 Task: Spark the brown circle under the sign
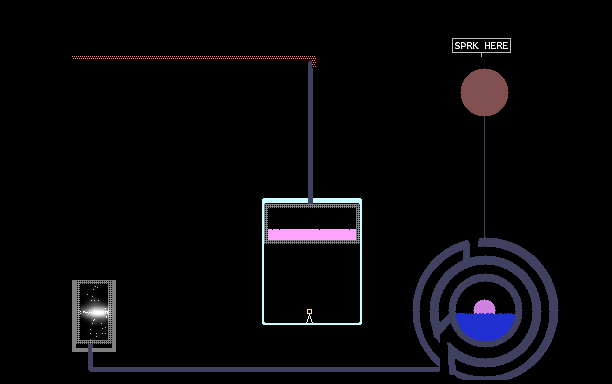[484, 92]
